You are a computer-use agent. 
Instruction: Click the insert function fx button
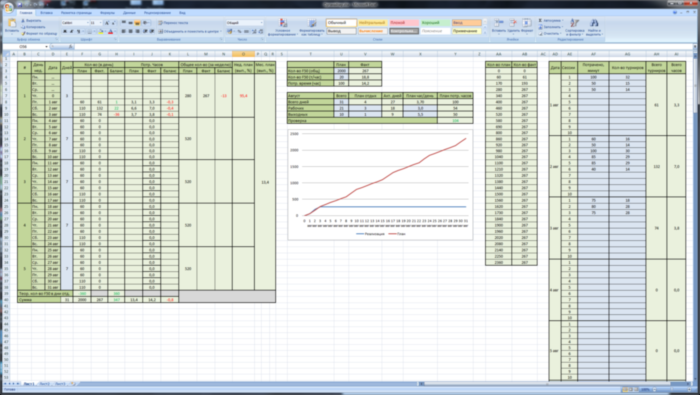click(x=70, y=46)
